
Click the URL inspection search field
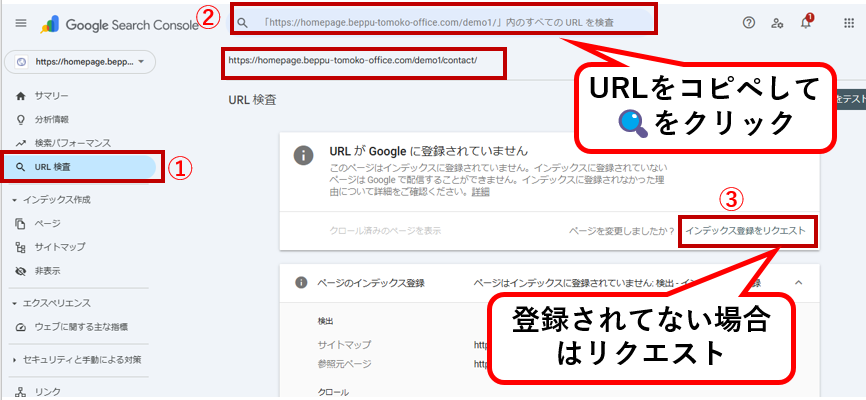(443, 23)
